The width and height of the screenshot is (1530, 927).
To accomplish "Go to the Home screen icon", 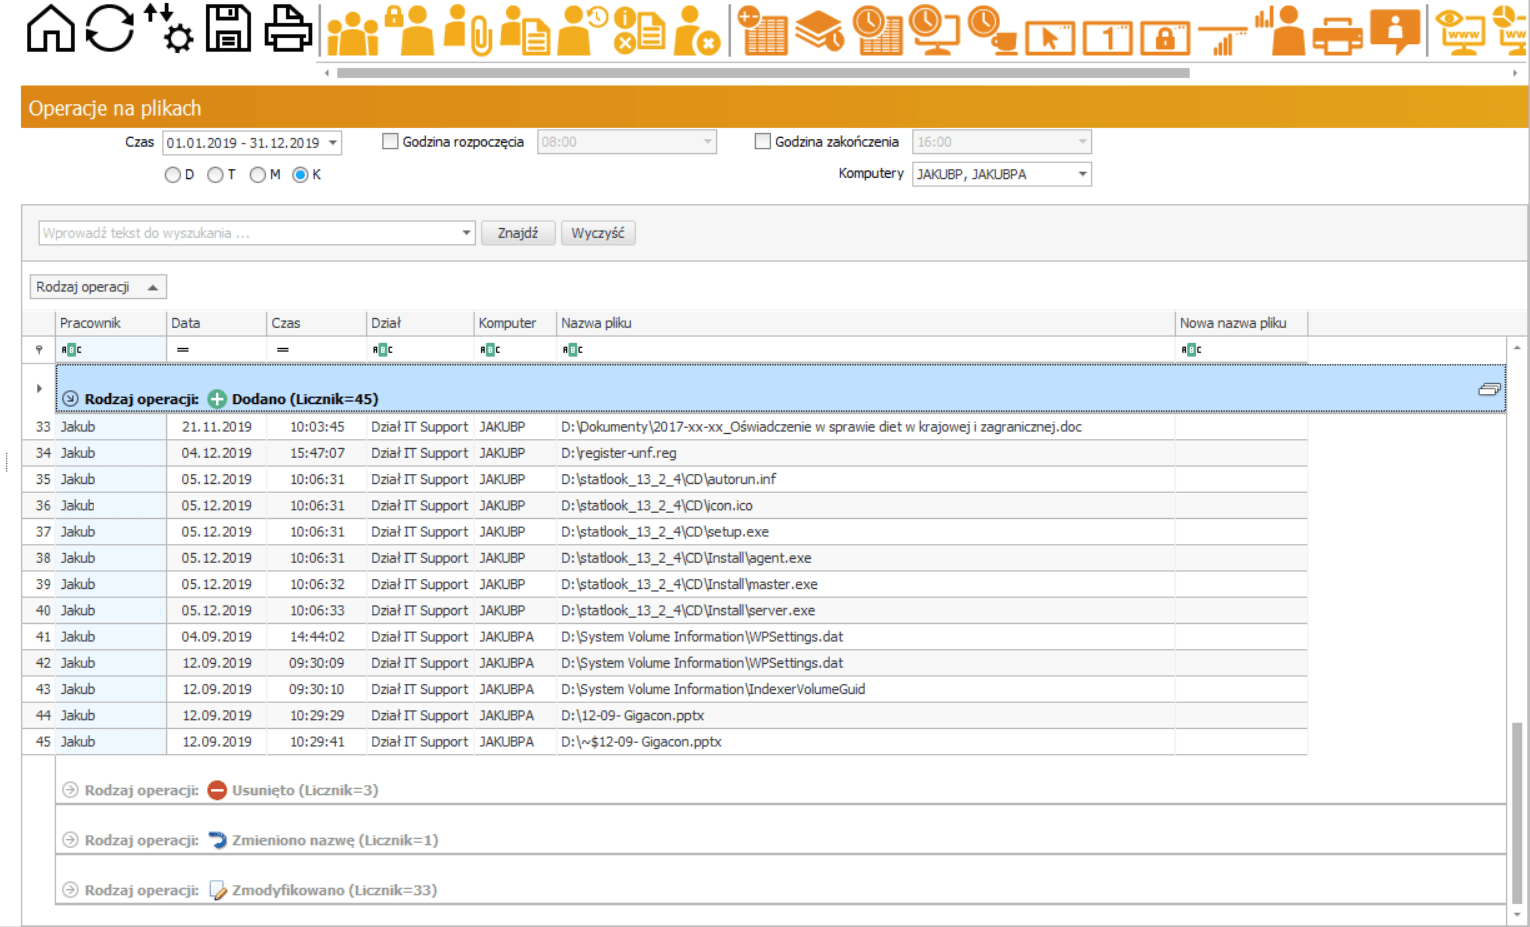I will click(50, 28).
